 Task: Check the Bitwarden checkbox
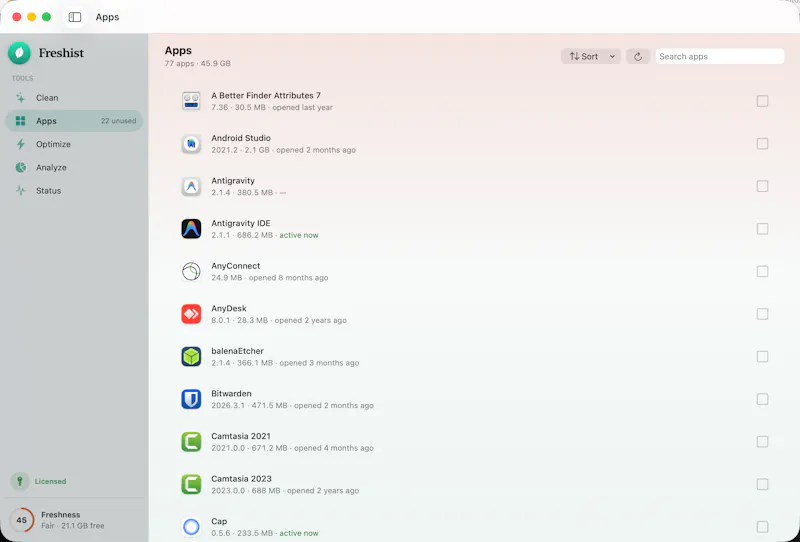(762, 399)
